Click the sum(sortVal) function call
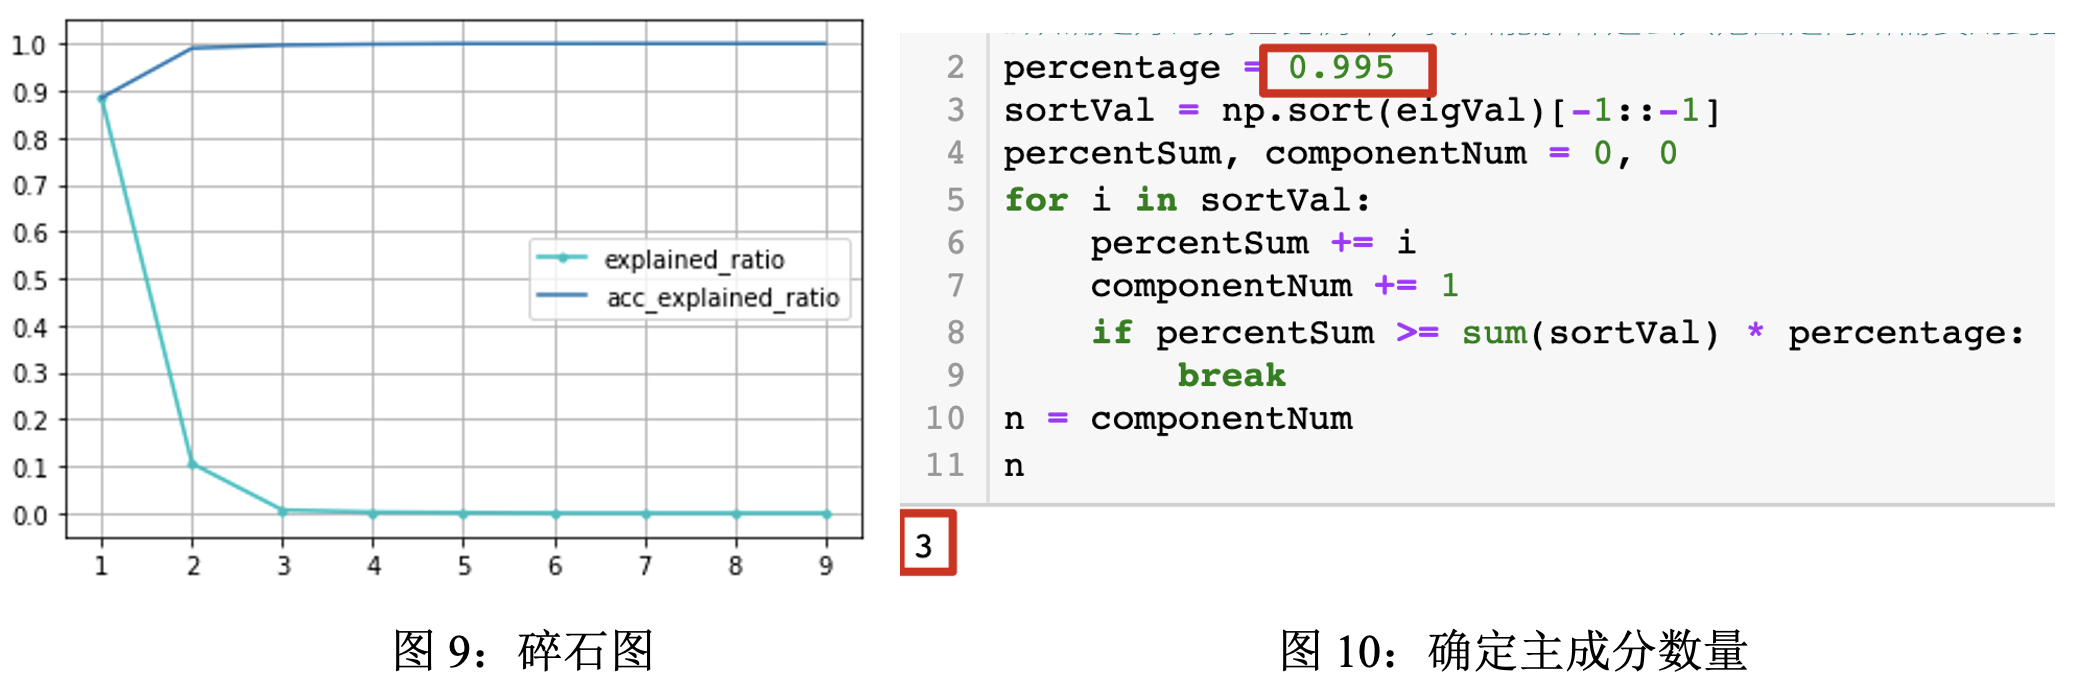Screen dimensions: 2080x694 1590,332
